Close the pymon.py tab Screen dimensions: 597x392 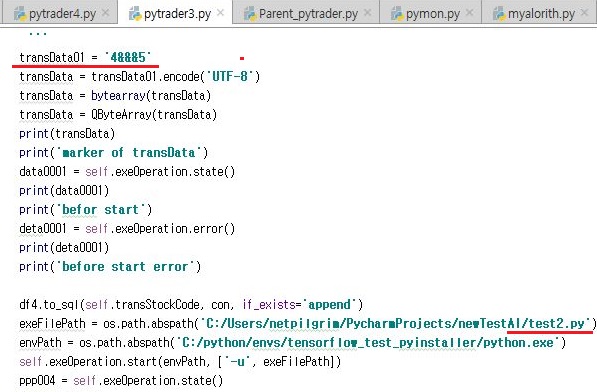tap(470, 13)
